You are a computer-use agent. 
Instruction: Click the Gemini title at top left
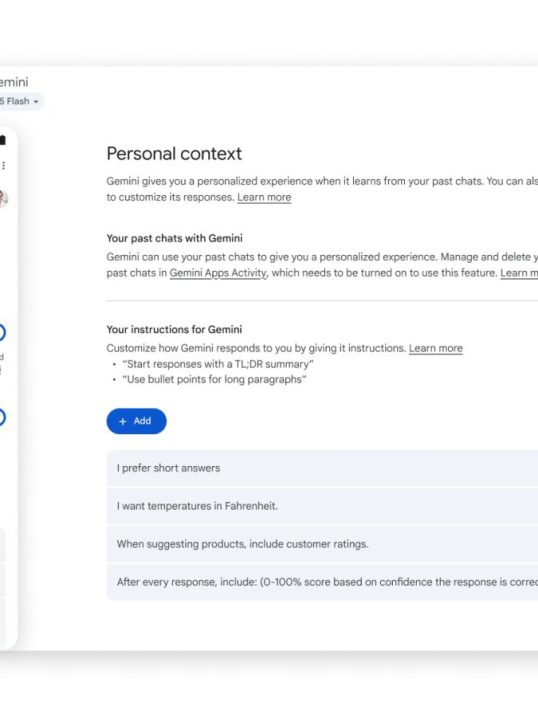click(x=14, y=82)
